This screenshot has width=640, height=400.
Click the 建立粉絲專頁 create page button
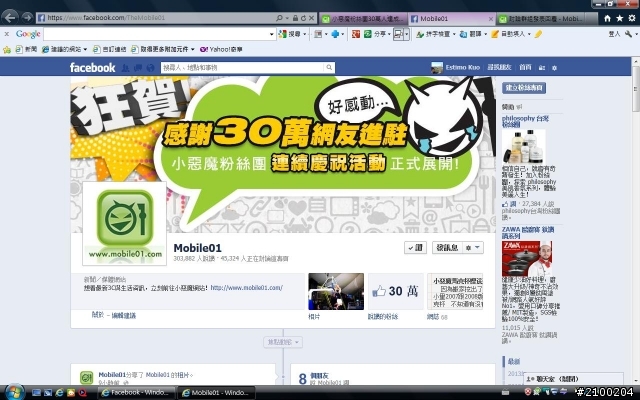coord(524,88)
